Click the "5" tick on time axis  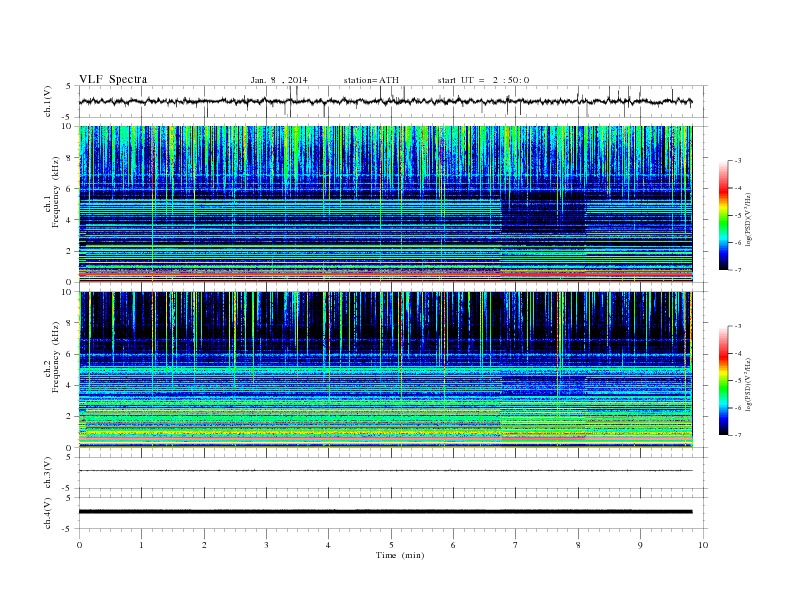click(391, 545)
